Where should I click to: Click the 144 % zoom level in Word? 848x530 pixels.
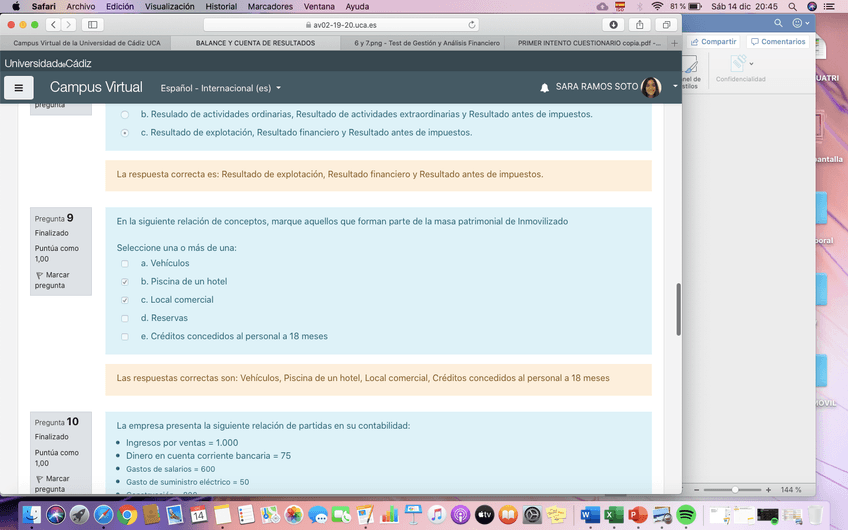pyautogui.click(x=791, y=489)
